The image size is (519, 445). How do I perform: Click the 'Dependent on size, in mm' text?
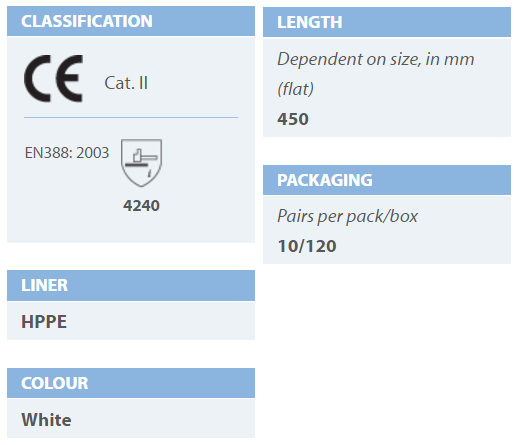(x=376, y=59)
